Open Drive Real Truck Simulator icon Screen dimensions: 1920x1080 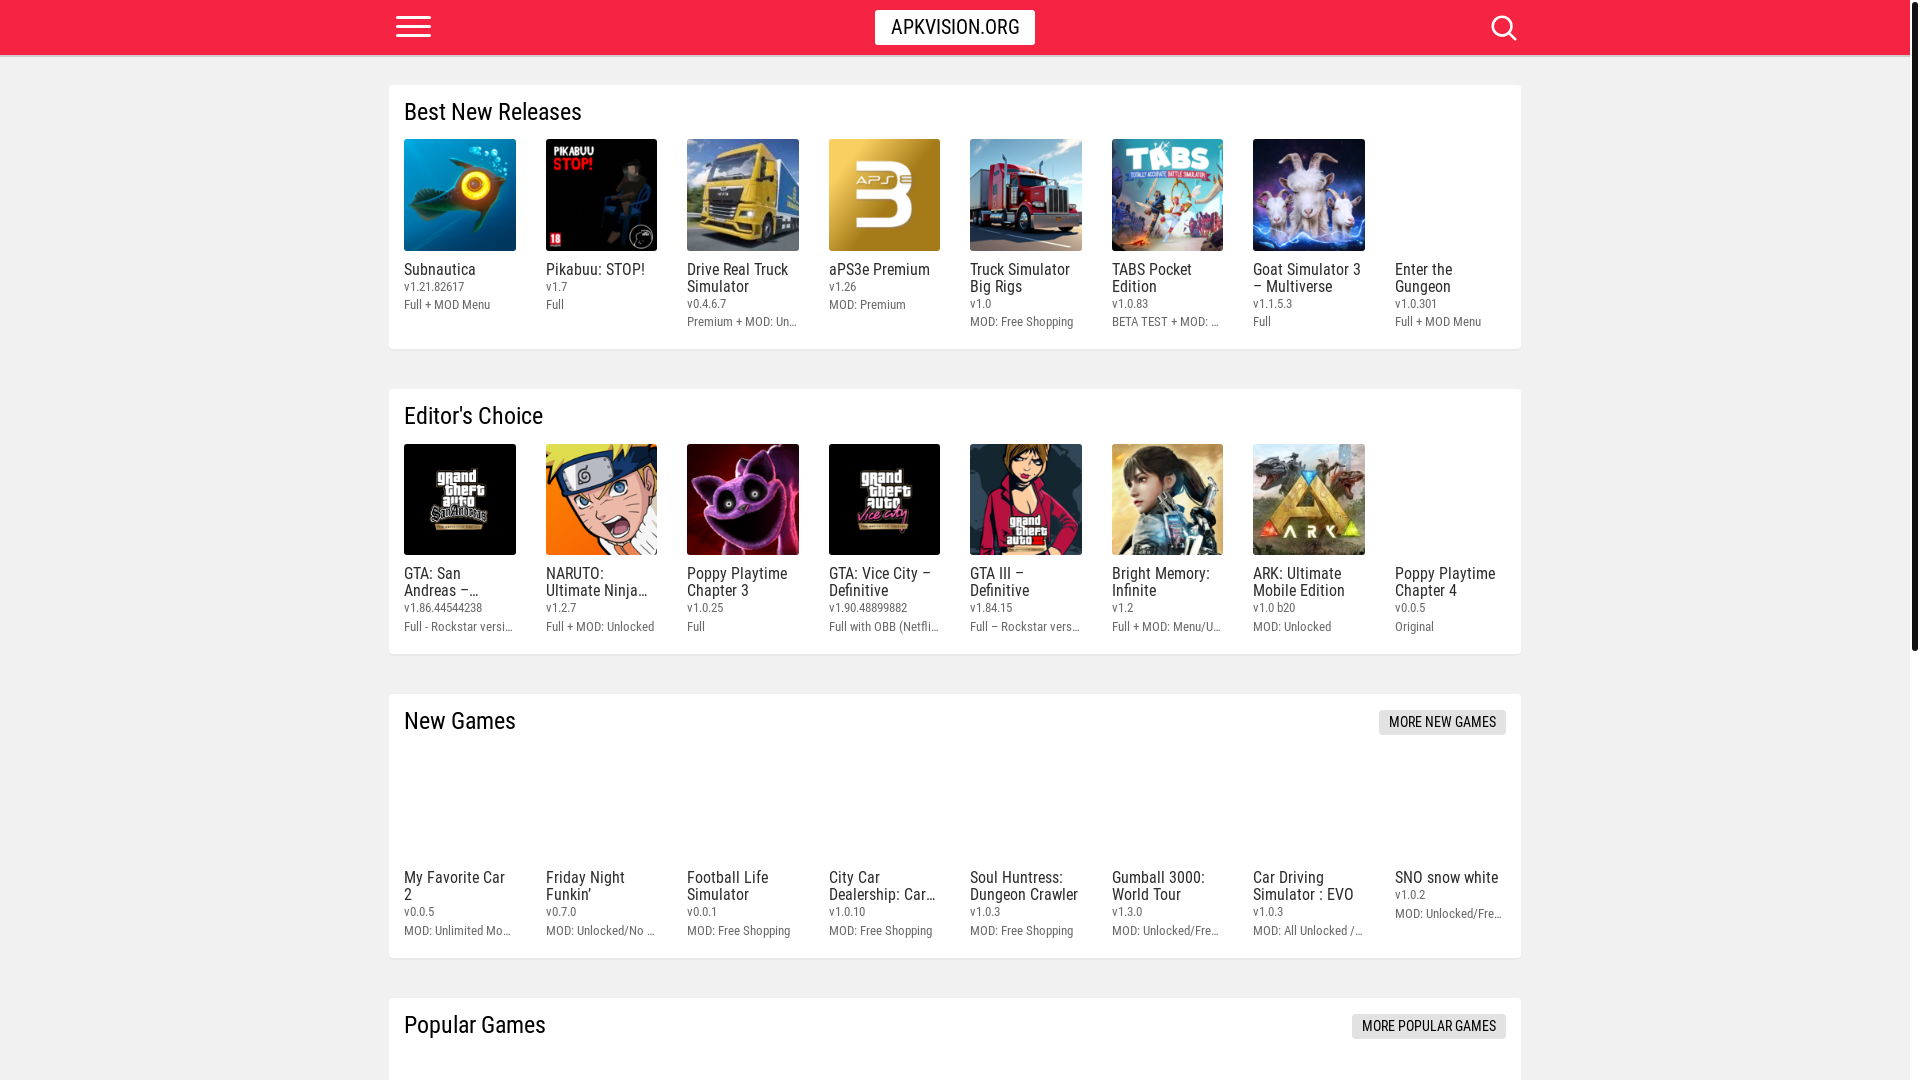point(743,195)
